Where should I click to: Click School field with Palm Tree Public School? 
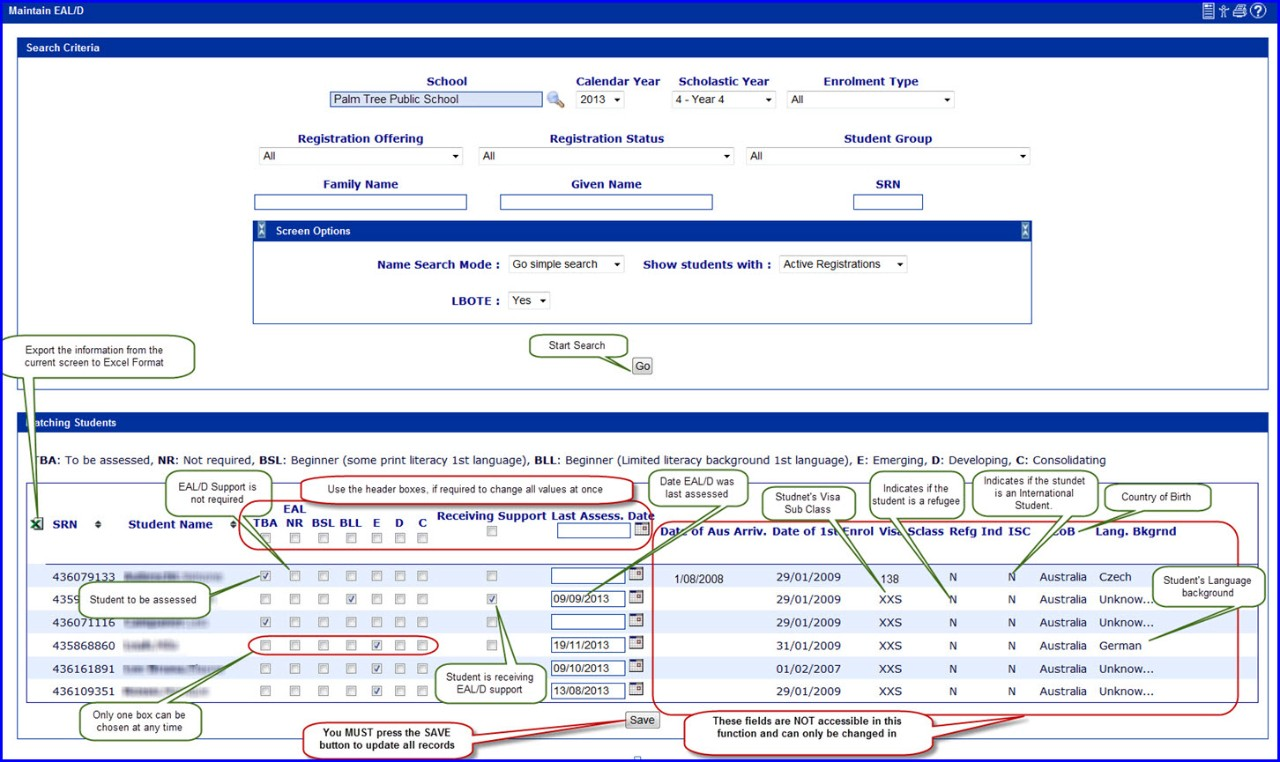(x=436, y=99)
